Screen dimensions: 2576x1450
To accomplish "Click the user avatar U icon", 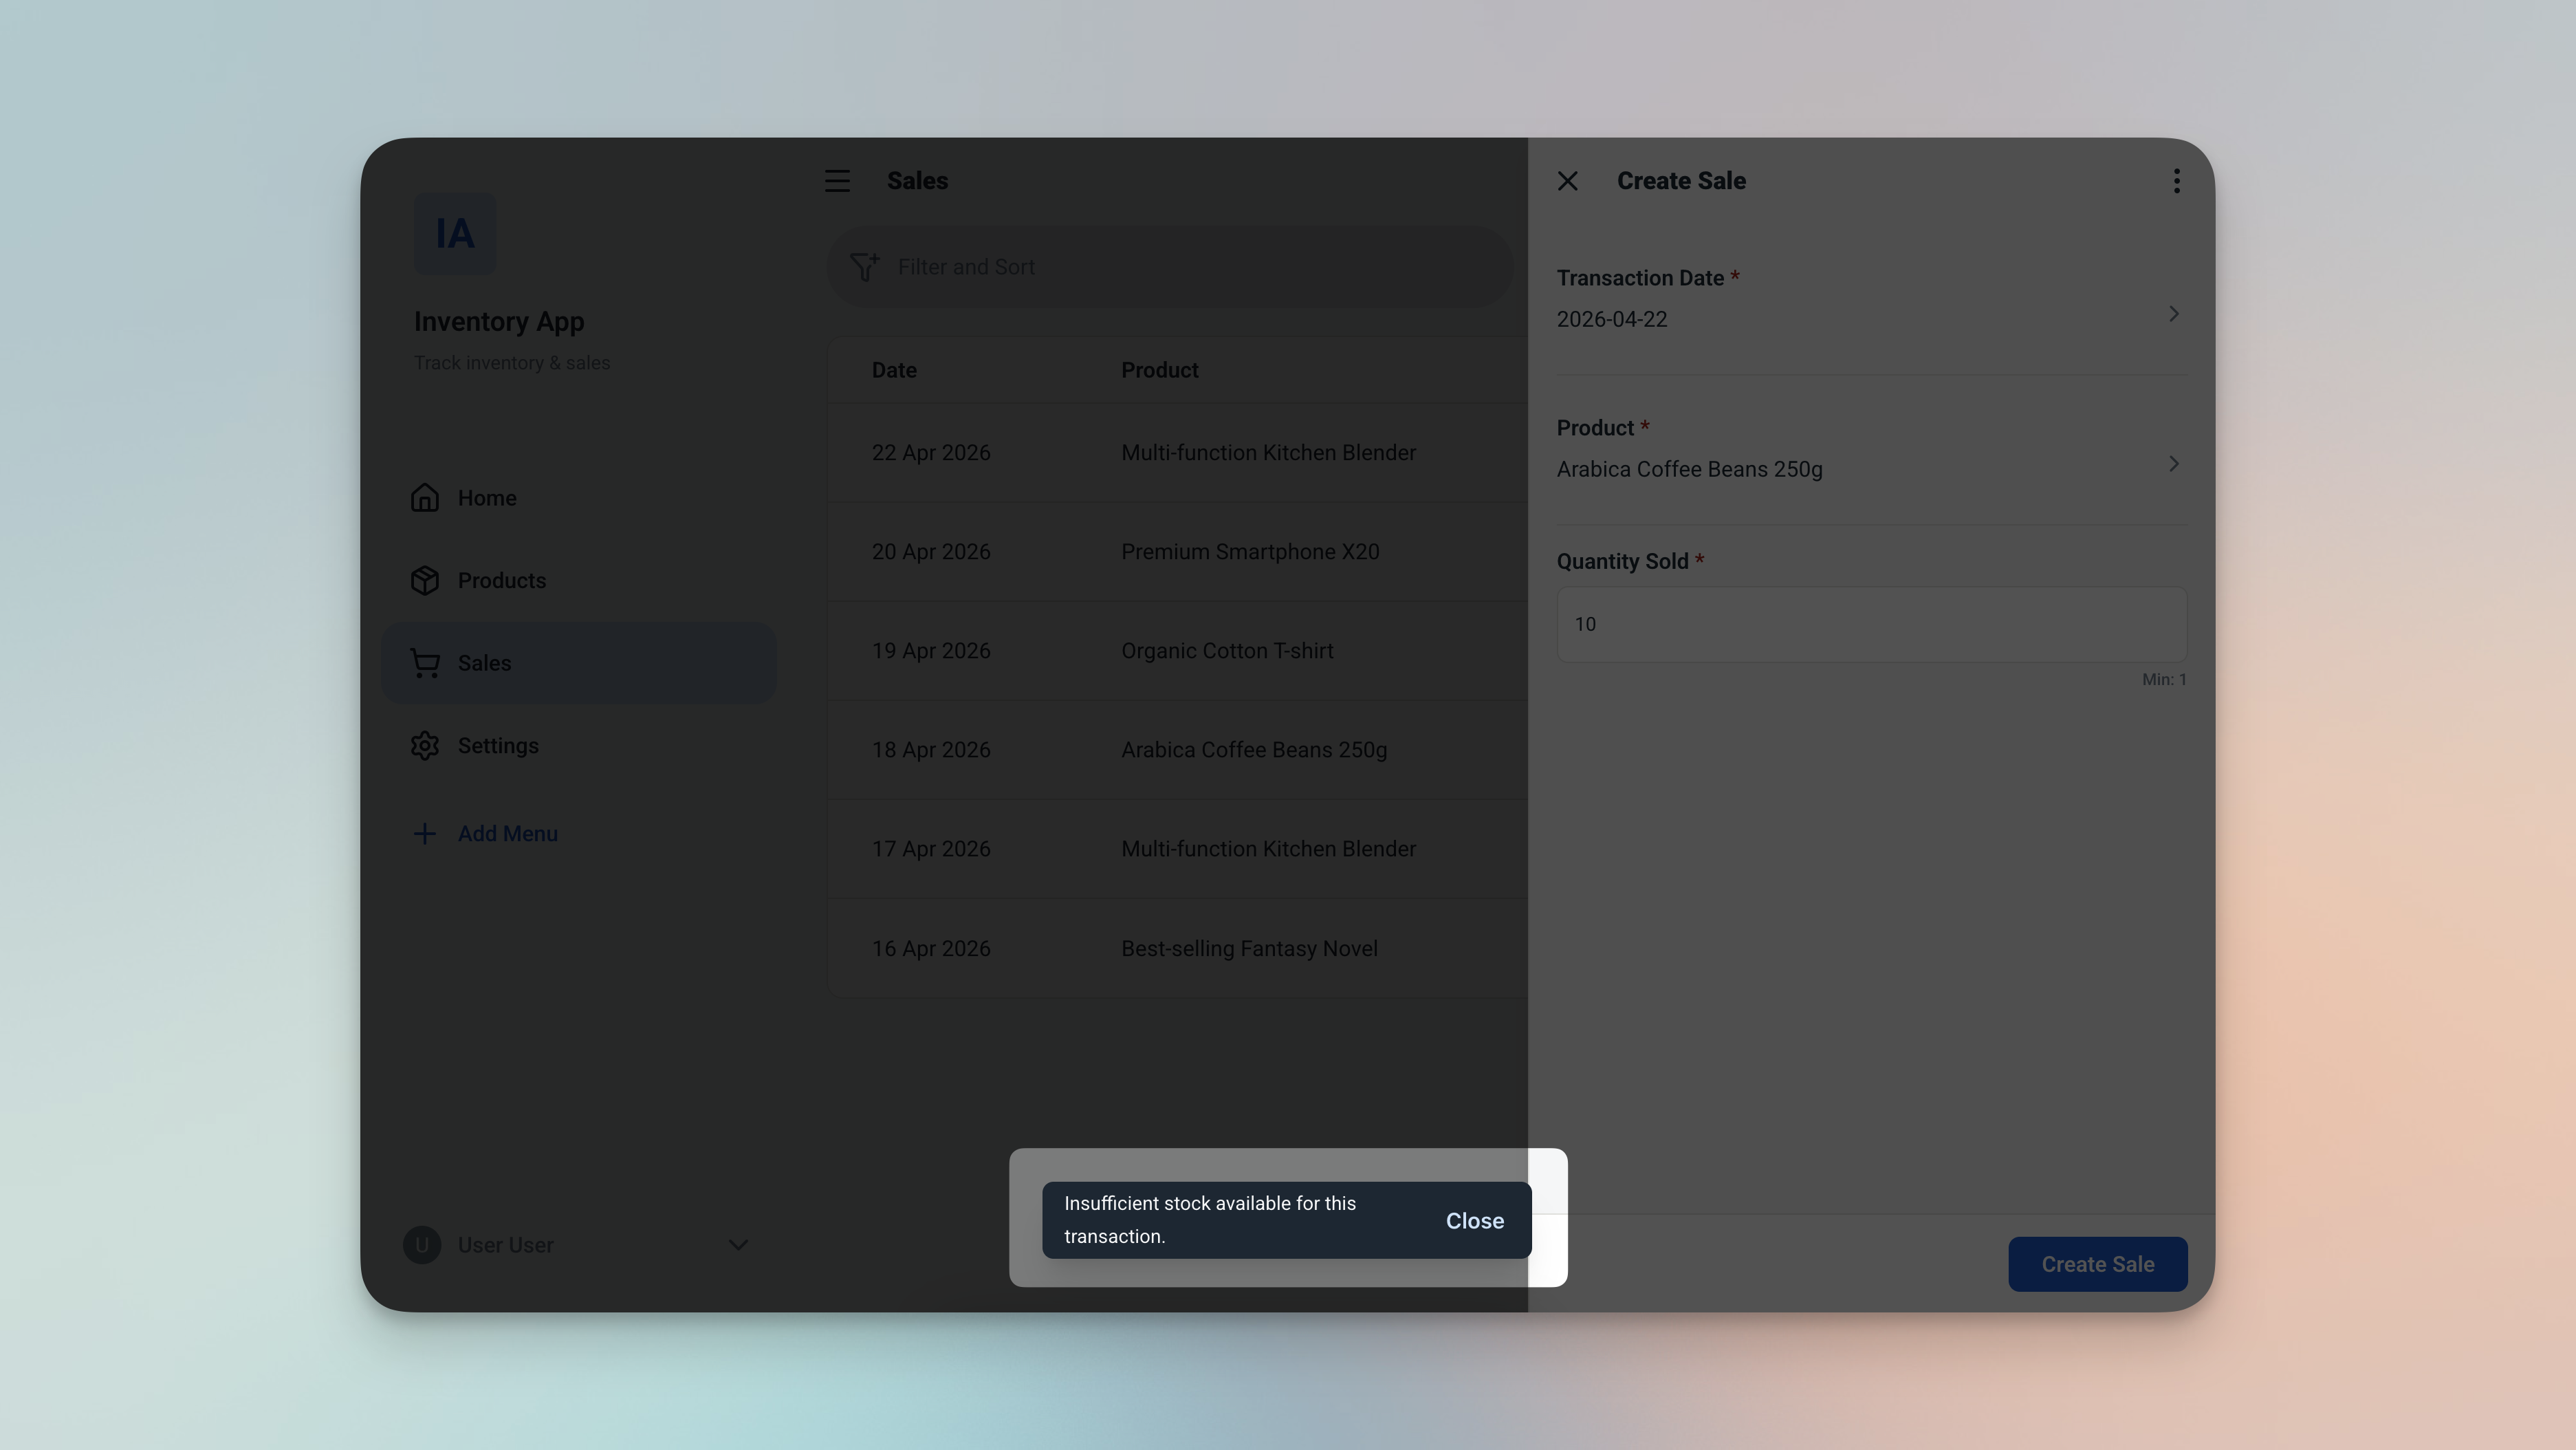I will click(422, 1245).
